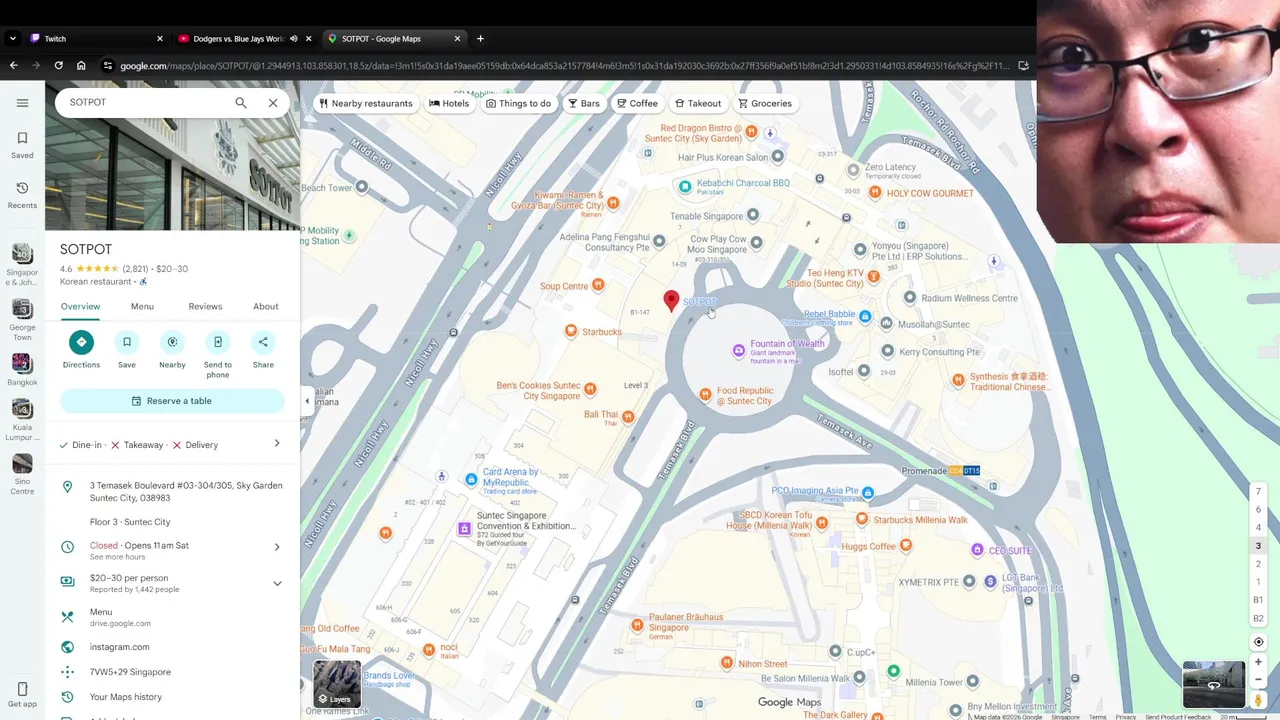Select floor level 2
Viewport: 1280px width, 720px height.
[1258, 564]
